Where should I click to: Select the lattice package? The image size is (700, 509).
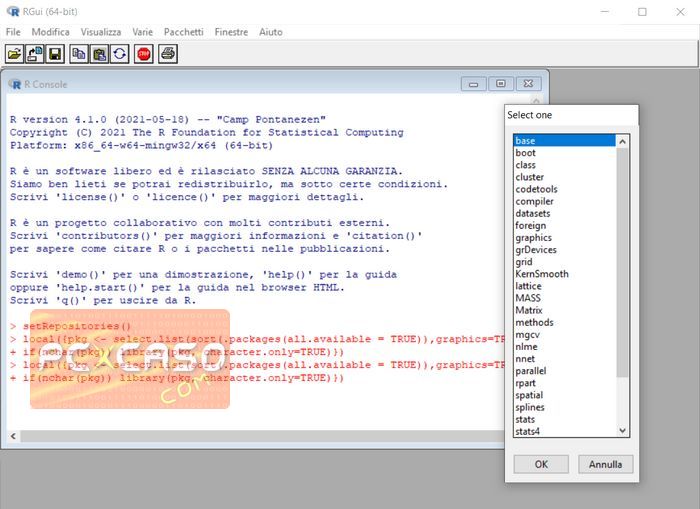pos(564,286)
